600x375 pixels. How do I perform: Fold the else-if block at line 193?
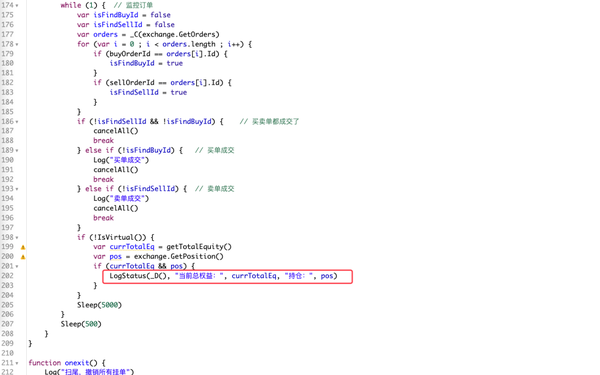[x=17, y=189]
